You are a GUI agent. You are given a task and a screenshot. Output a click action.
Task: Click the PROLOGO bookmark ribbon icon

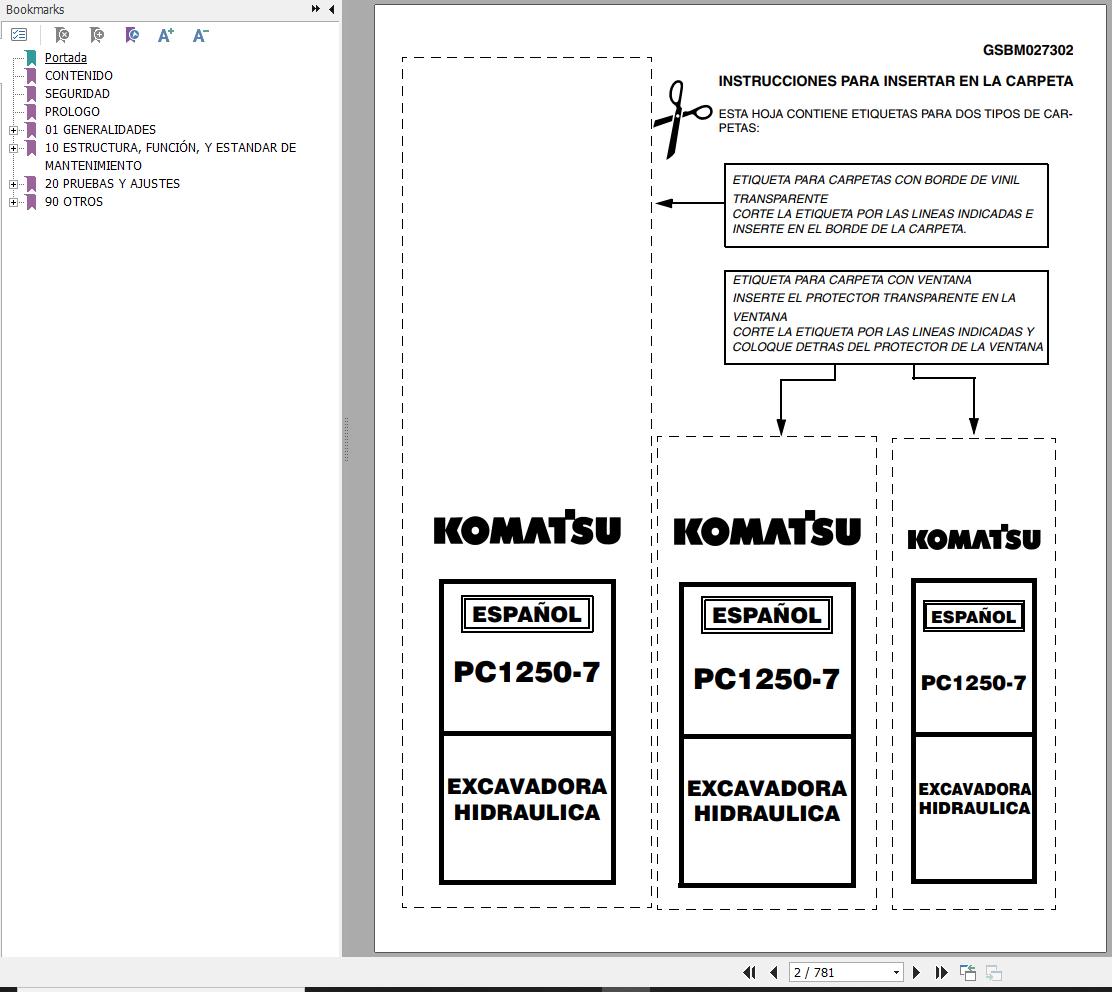click(31, 111)
